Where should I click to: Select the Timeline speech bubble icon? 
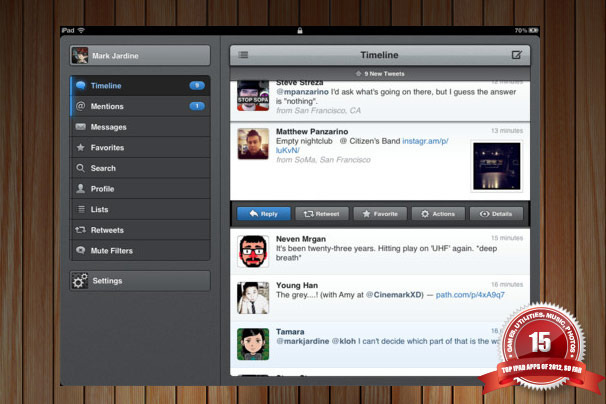click(x=81, y=85)
